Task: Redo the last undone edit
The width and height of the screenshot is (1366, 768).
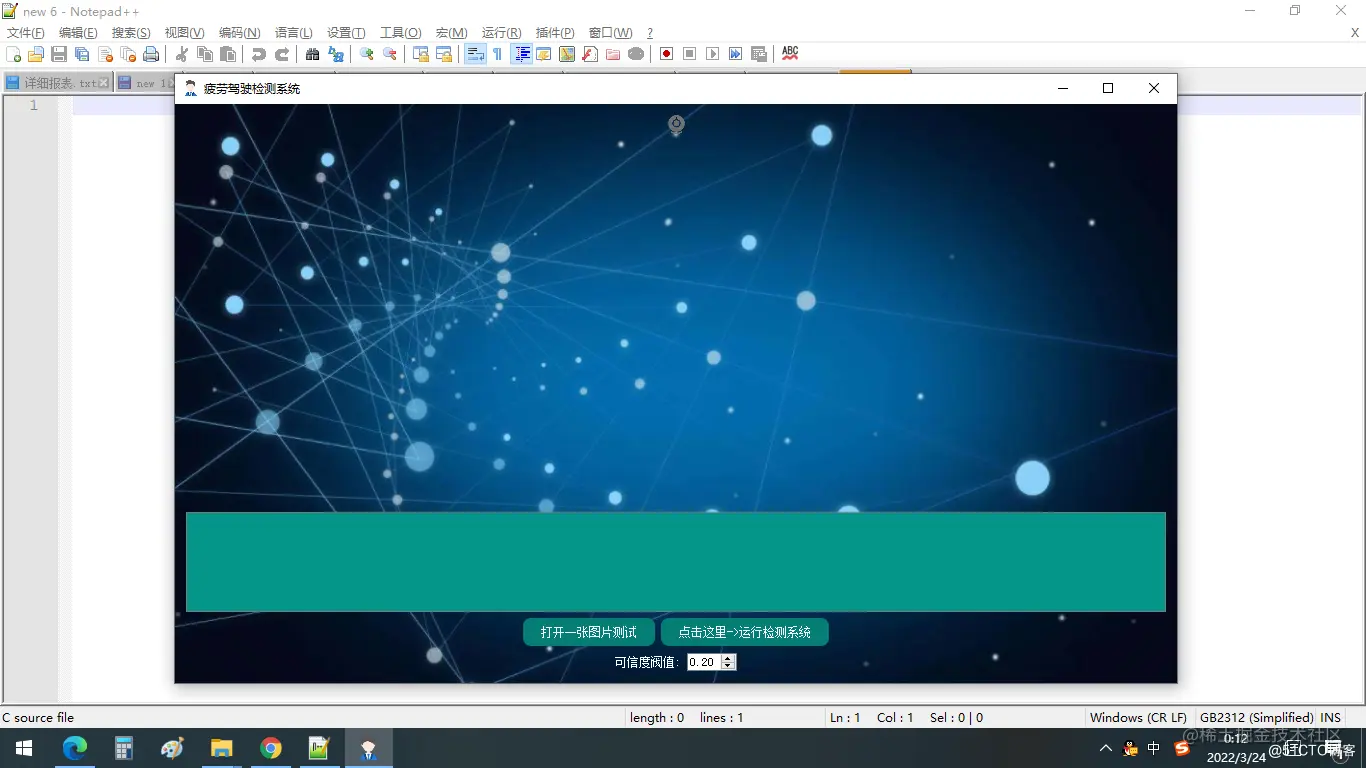Action: (x=282, y=54)
